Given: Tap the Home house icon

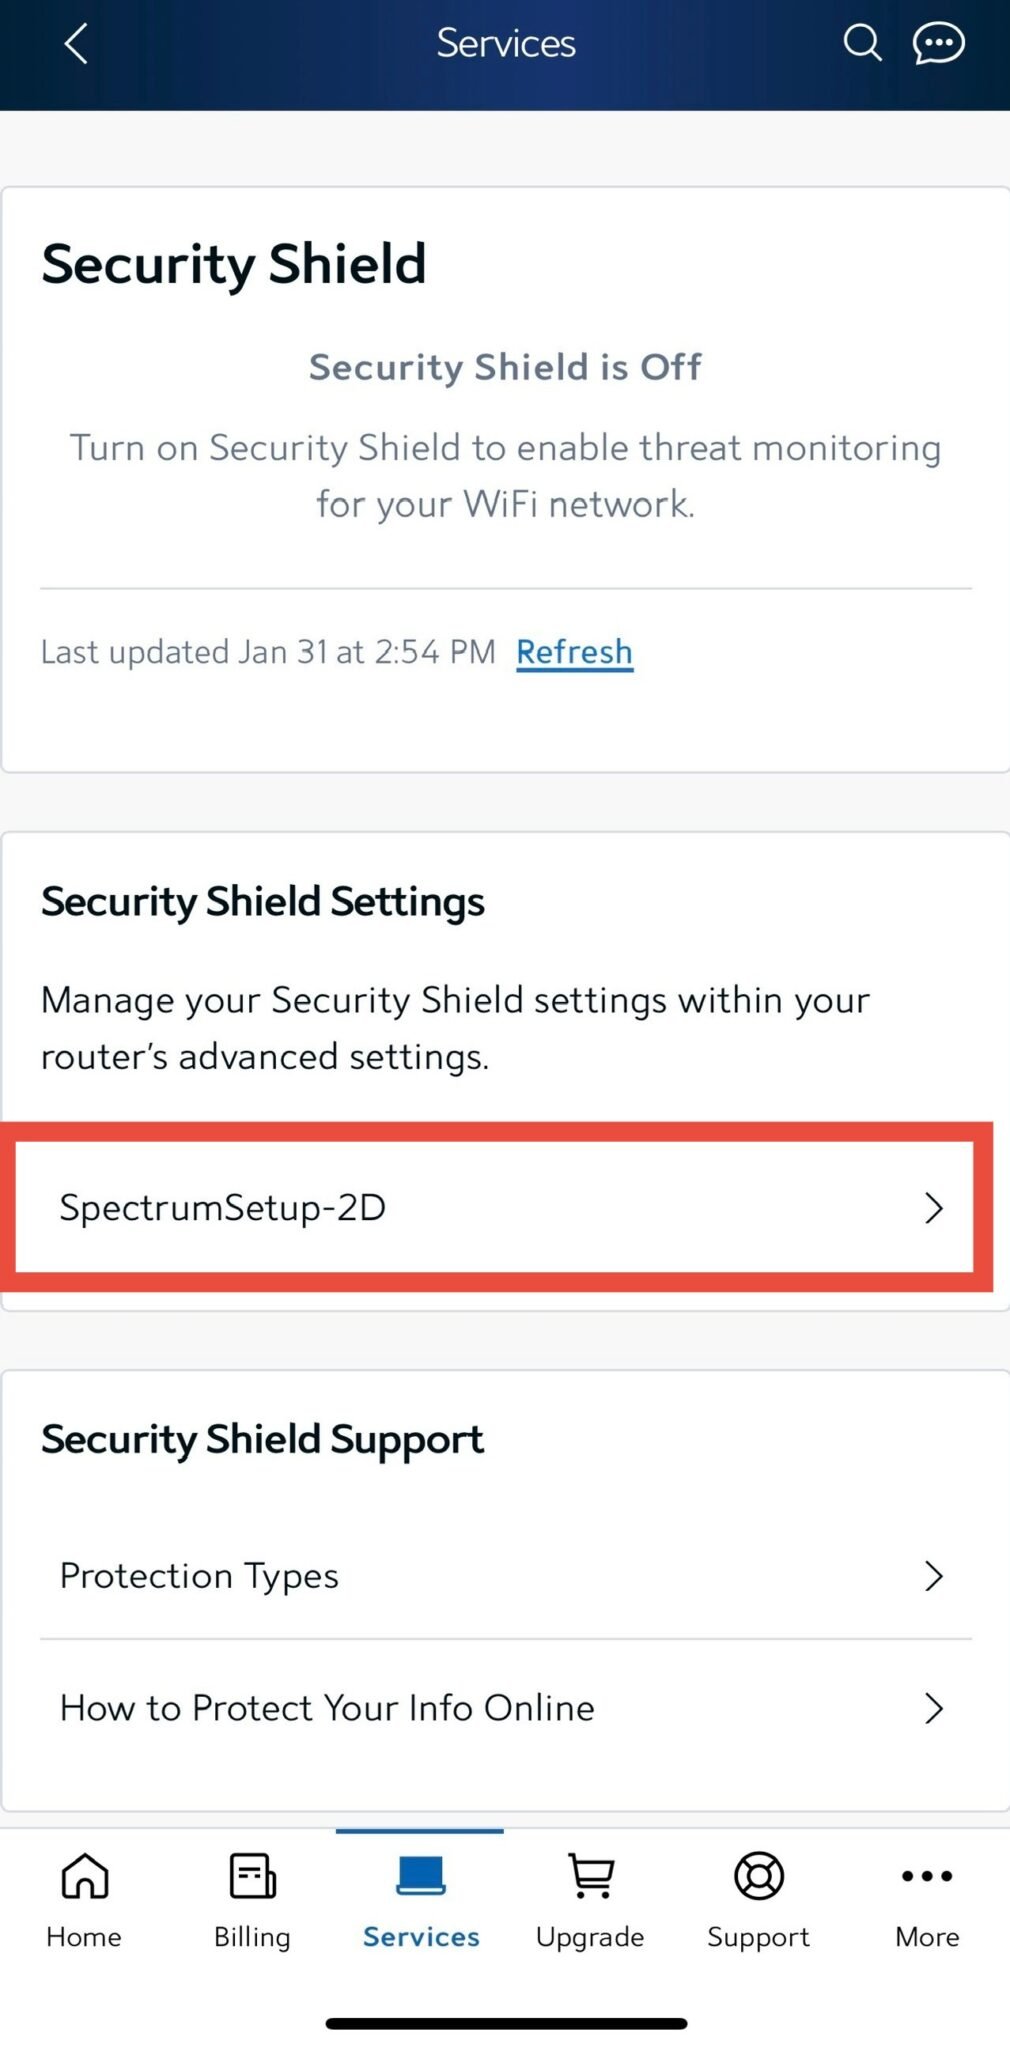Looking at the screenshot, I should (85, 1876).
